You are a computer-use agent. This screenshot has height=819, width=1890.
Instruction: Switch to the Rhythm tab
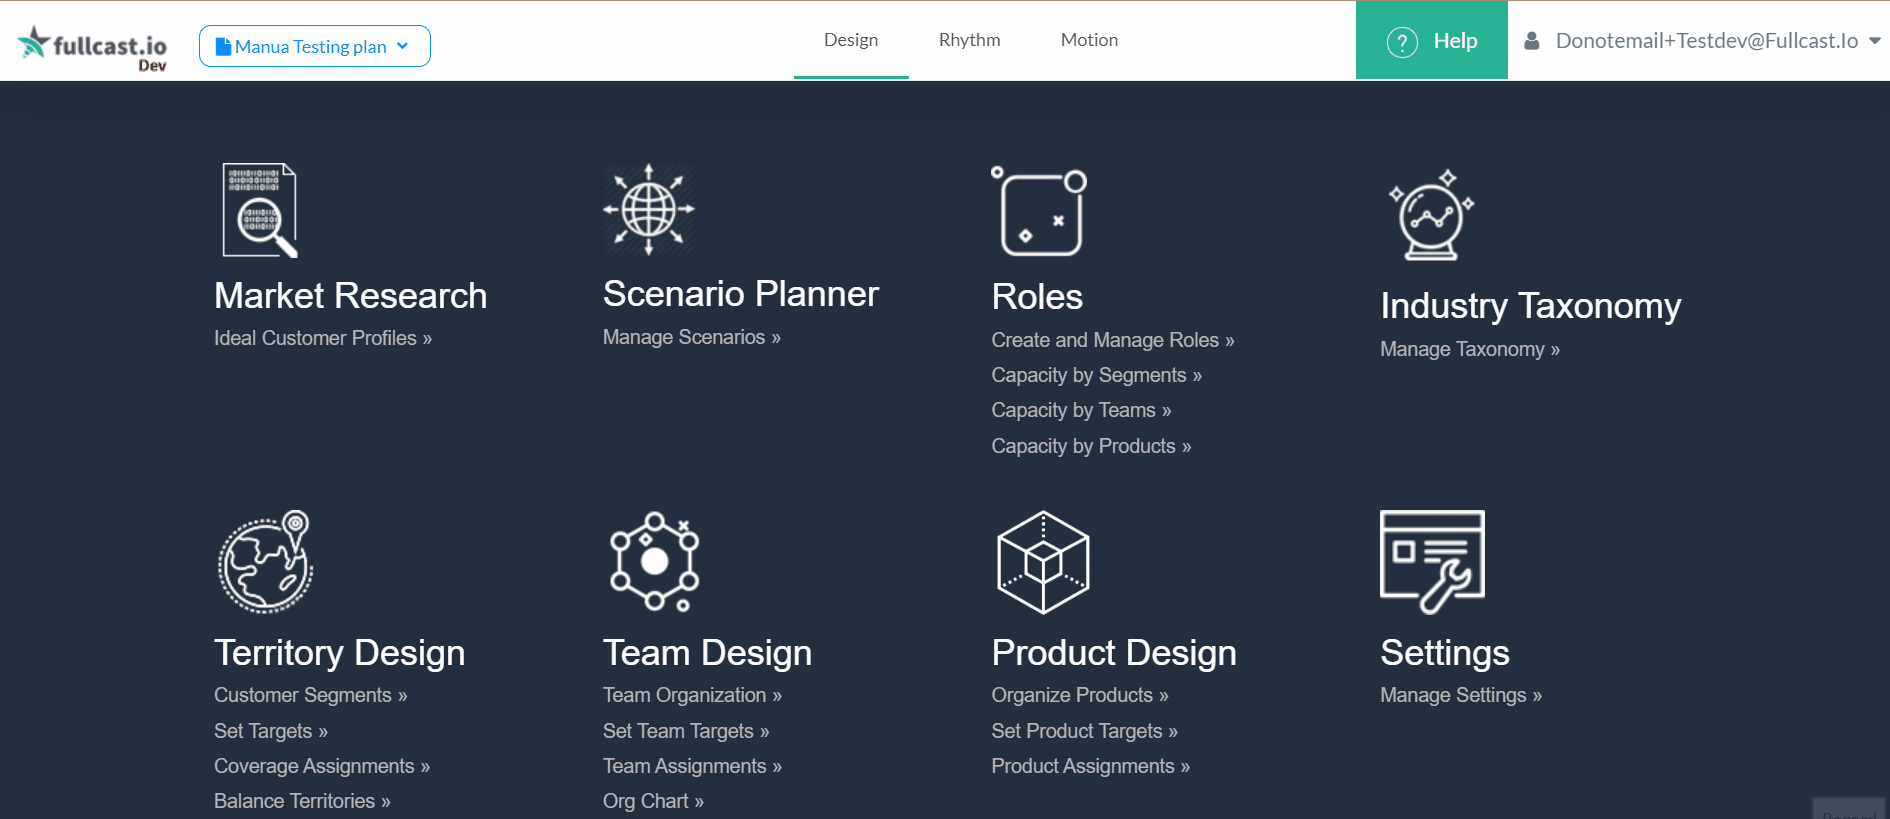[x=969, y=40]
